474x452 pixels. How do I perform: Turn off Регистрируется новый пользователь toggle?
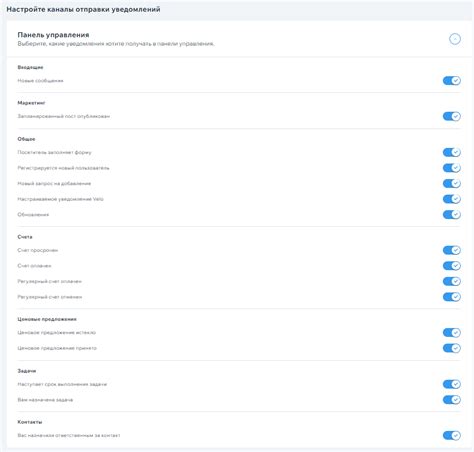click(x=452, y=168)
